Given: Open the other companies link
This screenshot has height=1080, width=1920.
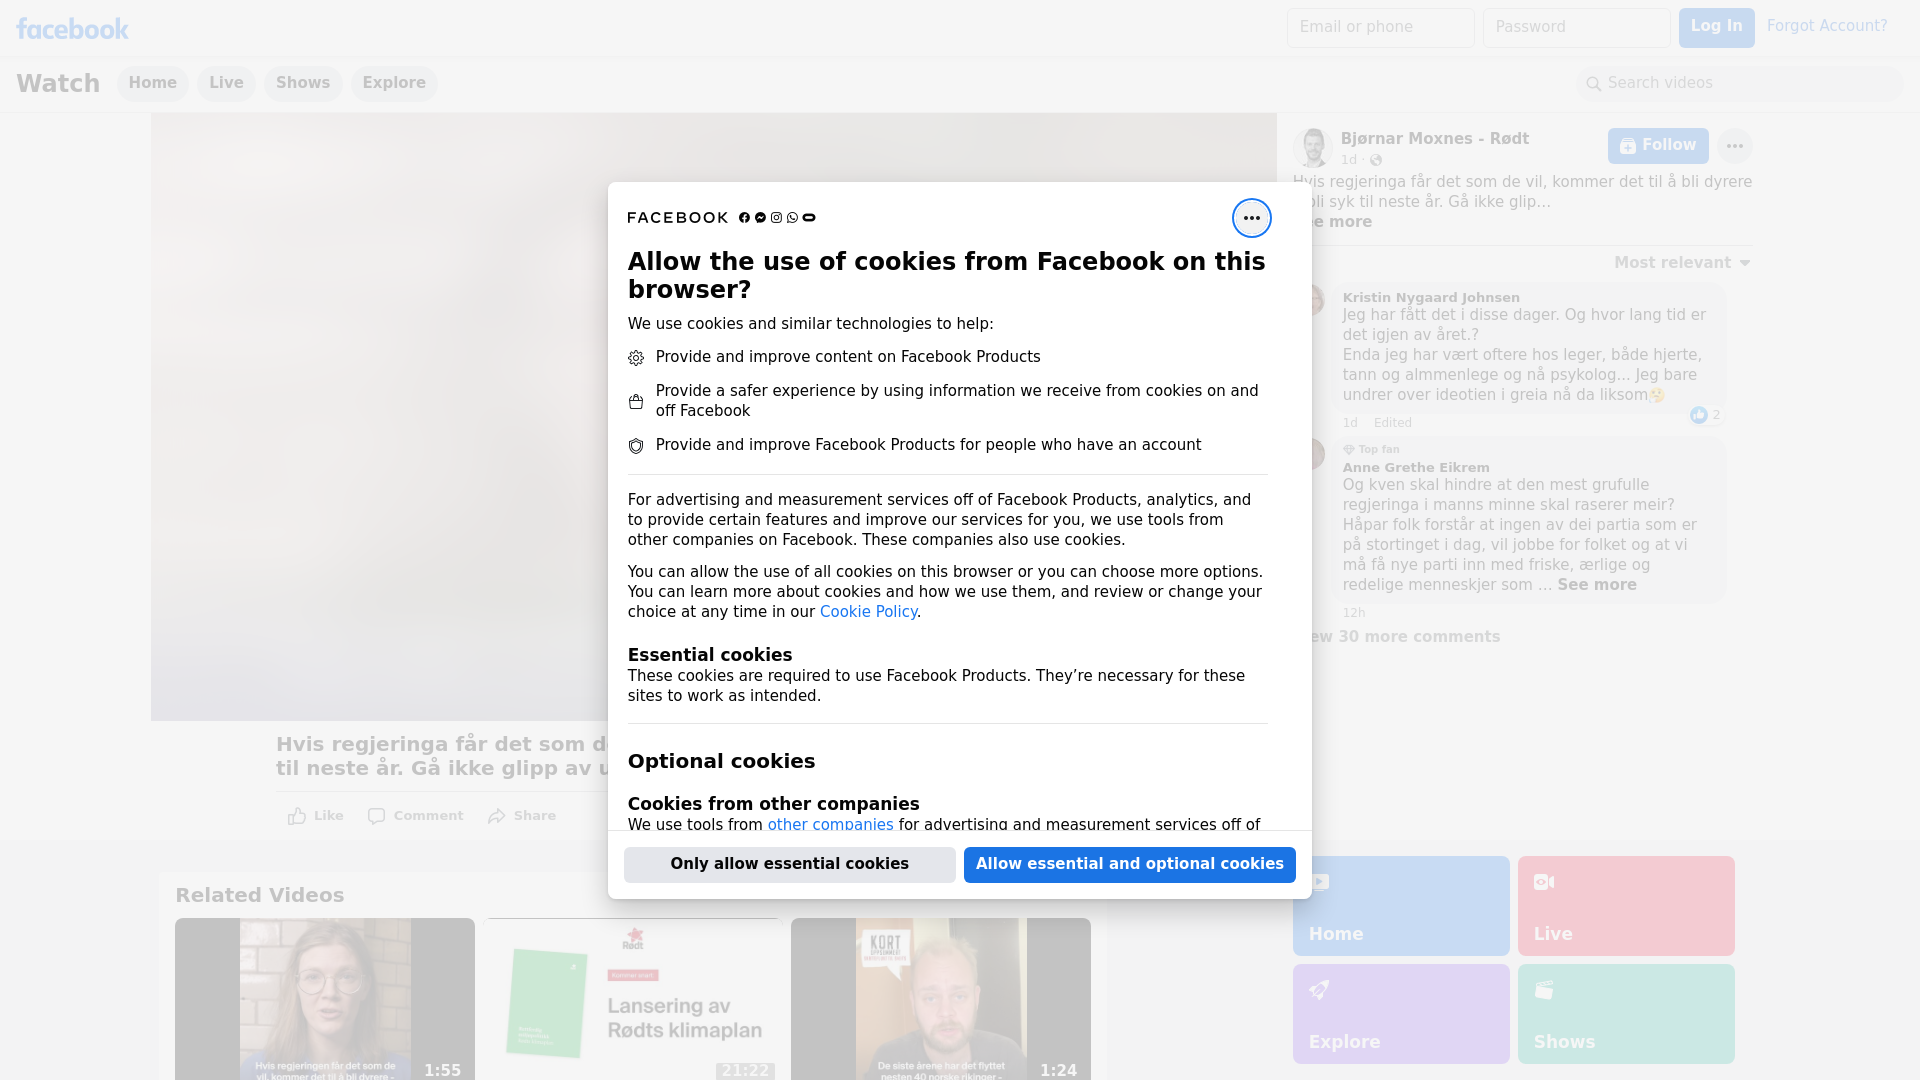Looking at the screenshot, I should tap(830, 825).
